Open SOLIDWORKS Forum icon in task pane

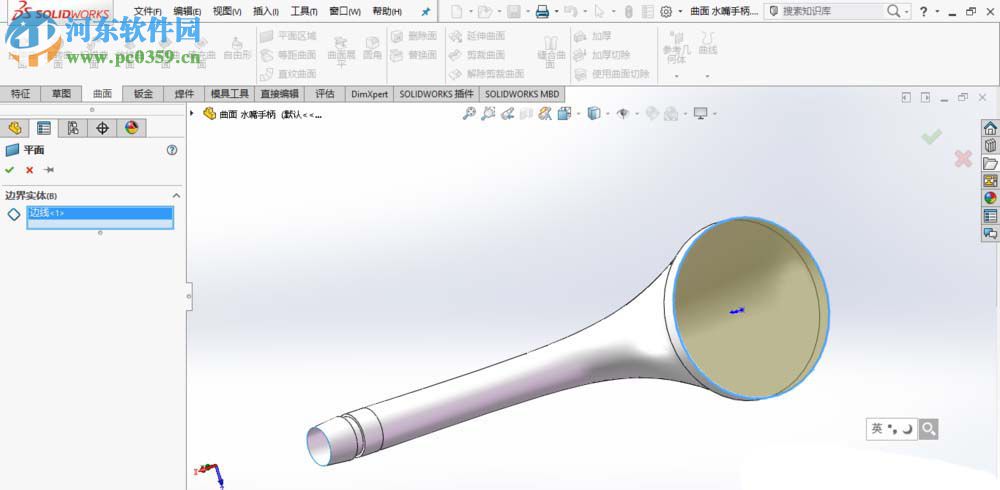990,233
